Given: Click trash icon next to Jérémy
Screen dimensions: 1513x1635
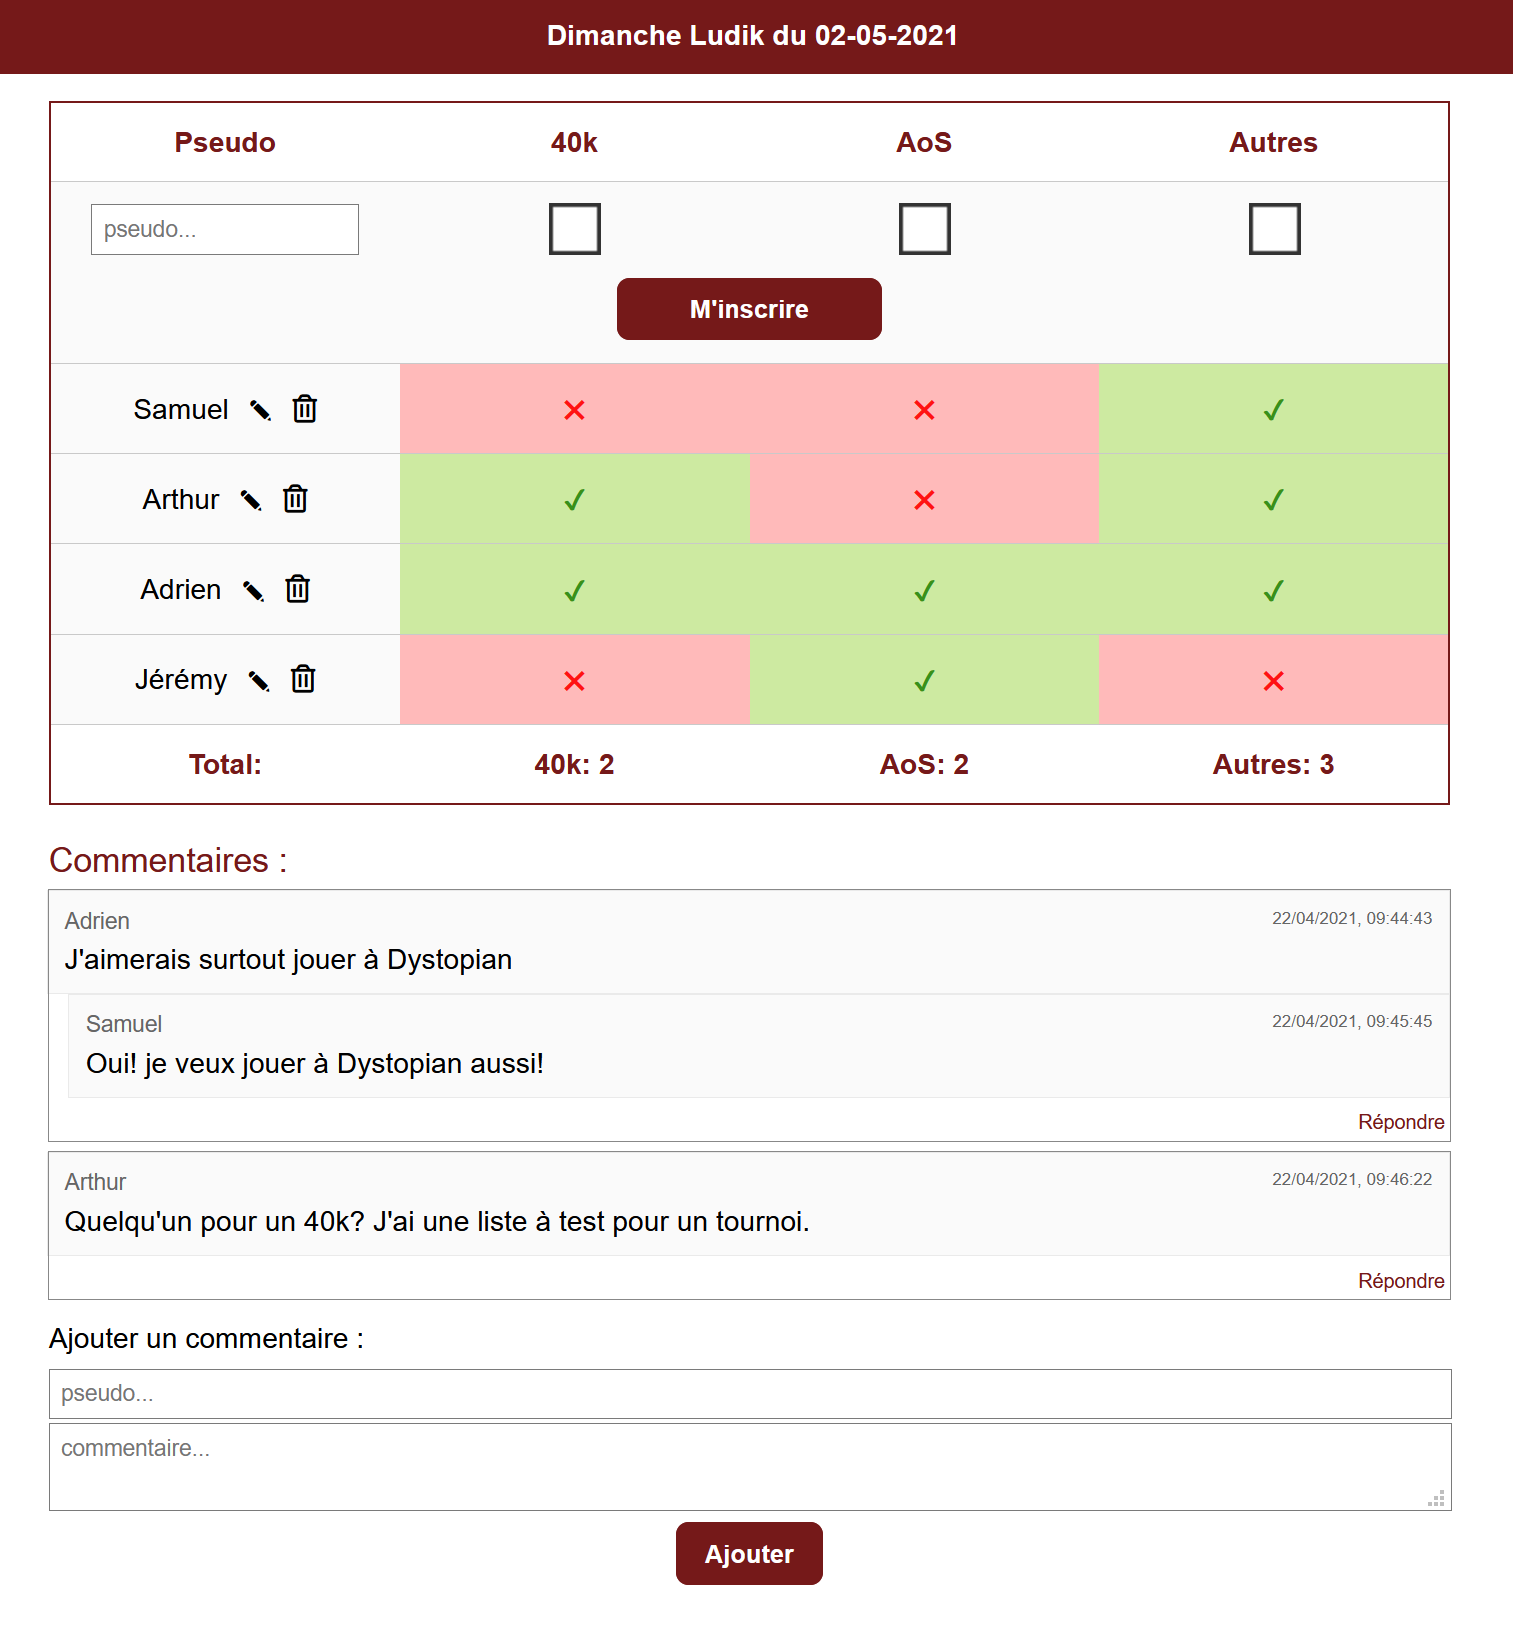Looking at the screenshot, I should click(303, 679).
